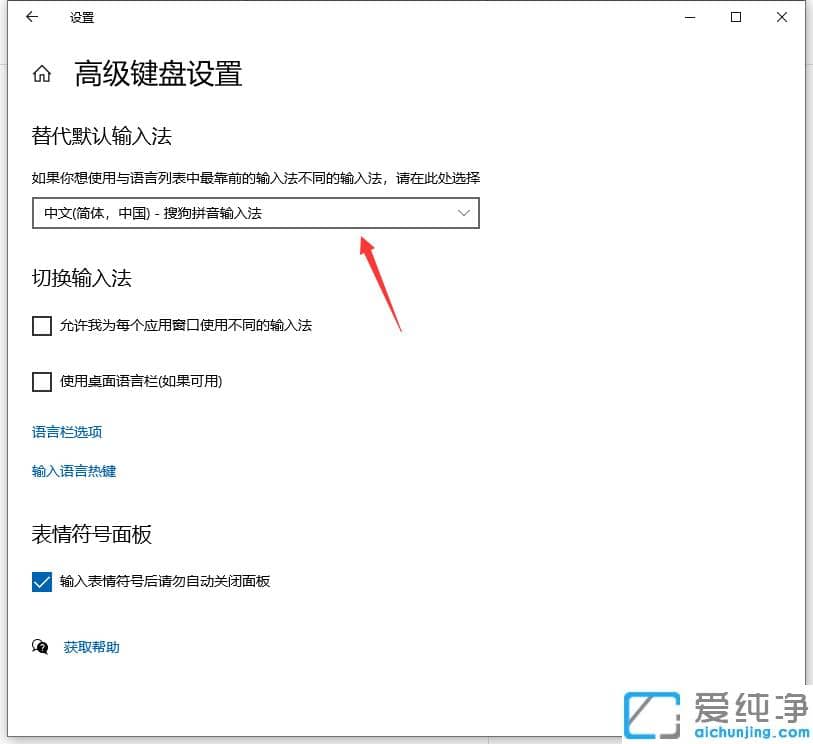Enable 使用桌面语言栏(如果可用)
The height and width of the screenshot is (744, 813).
[x=41, y=381]
